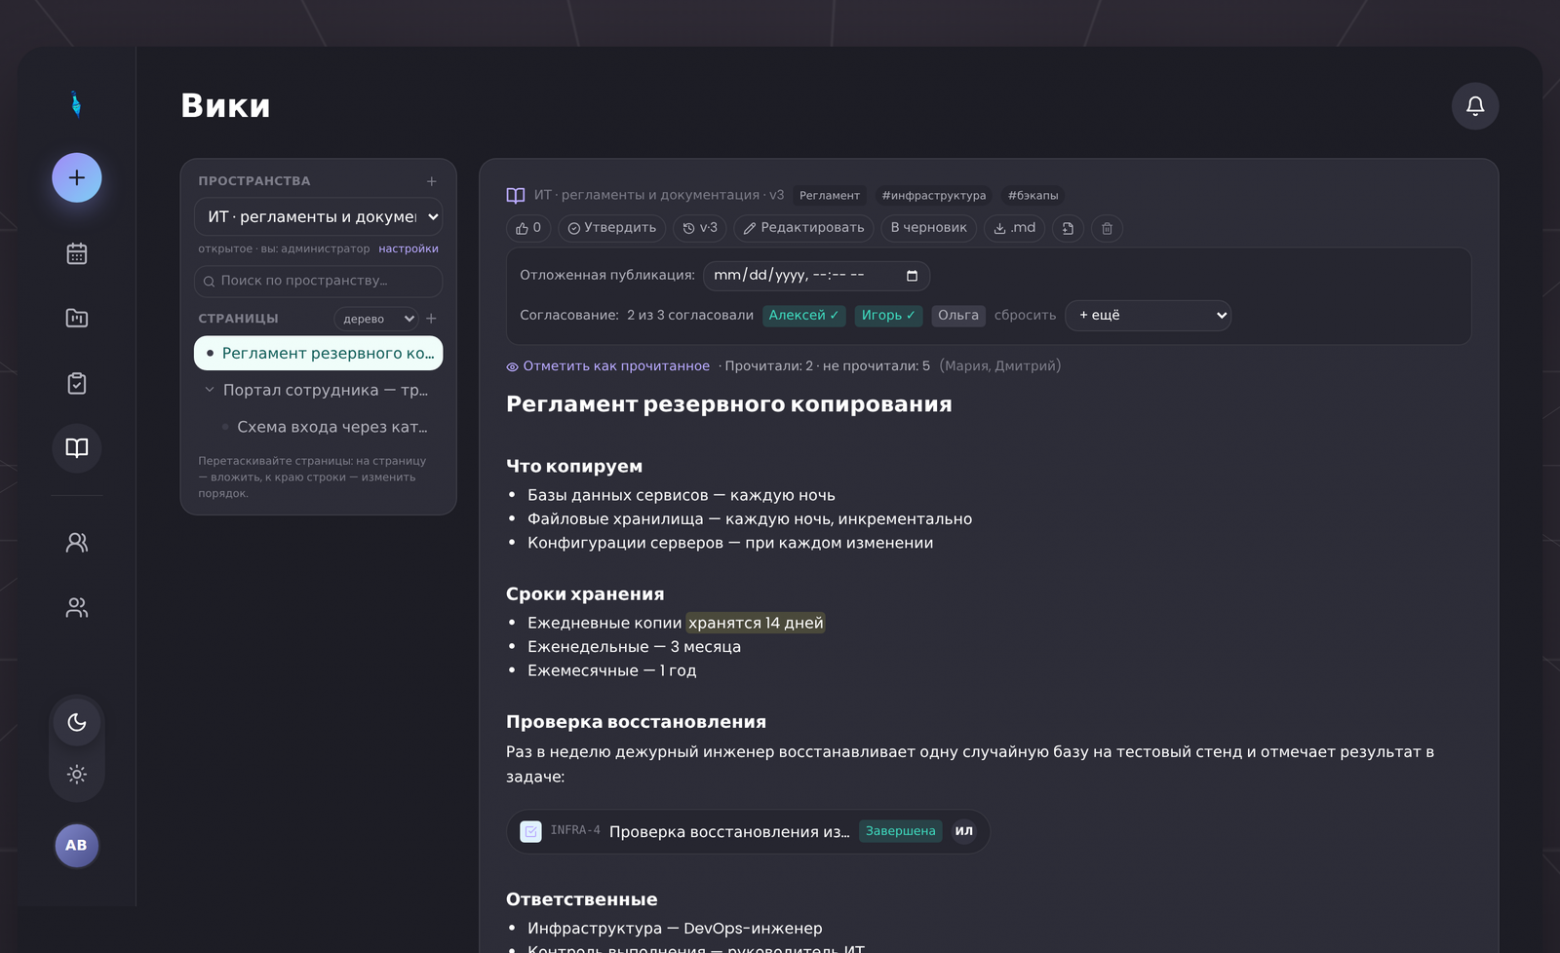1560x953 pixels.
Task: Toggle approval chip for Ольга
Action: (x=958, y=316)
